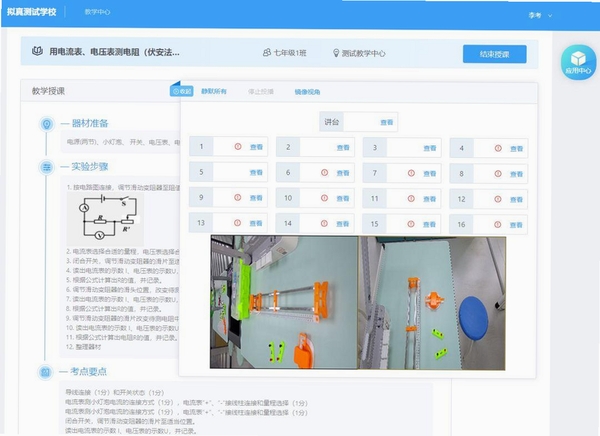Viewport: 600px width, 436px height.
Task: Click 查看 for station 2
Action: (343, 147)
